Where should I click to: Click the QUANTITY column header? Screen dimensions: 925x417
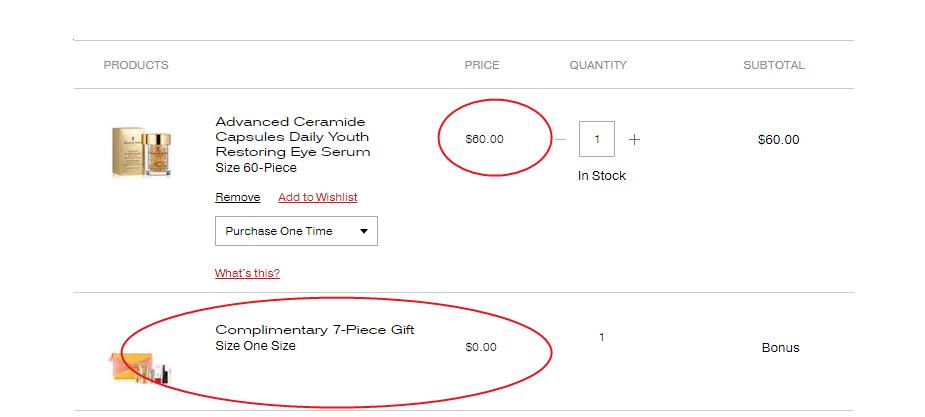[x=598, y=65]
